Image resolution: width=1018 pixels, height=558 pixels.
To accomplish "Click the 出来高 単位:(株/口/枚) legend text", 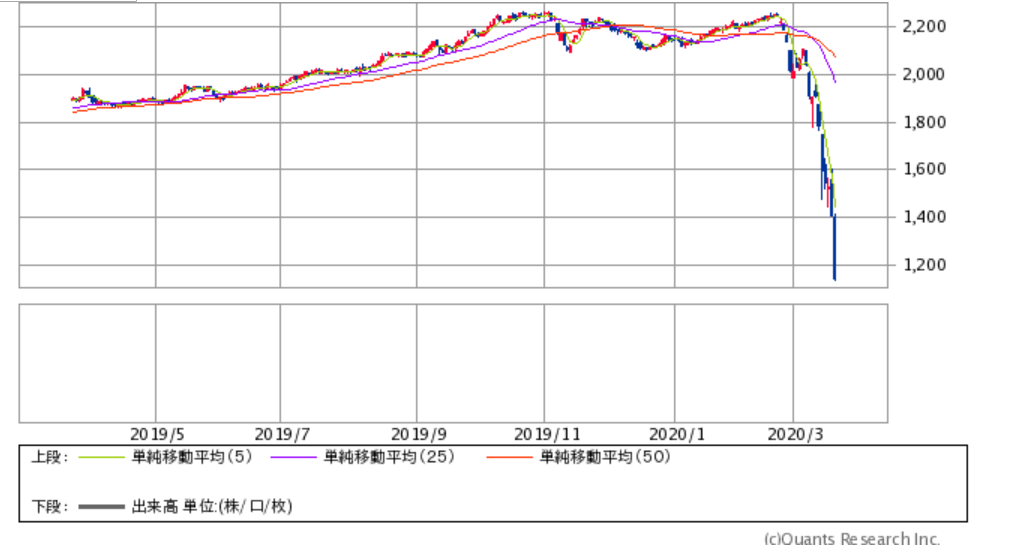I will [x=212, y=507].
